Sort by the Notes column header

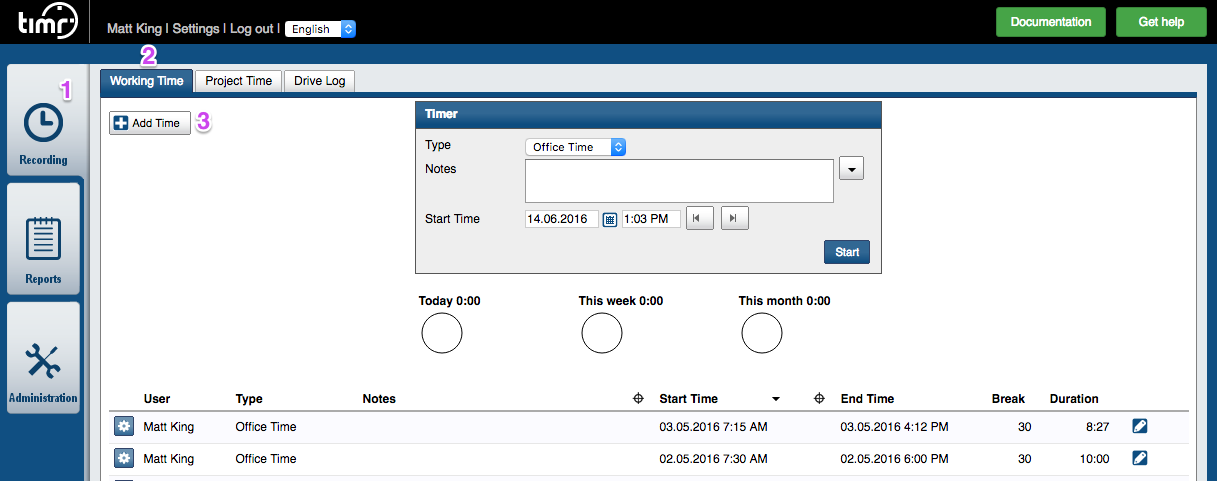[x=379, y=399]
